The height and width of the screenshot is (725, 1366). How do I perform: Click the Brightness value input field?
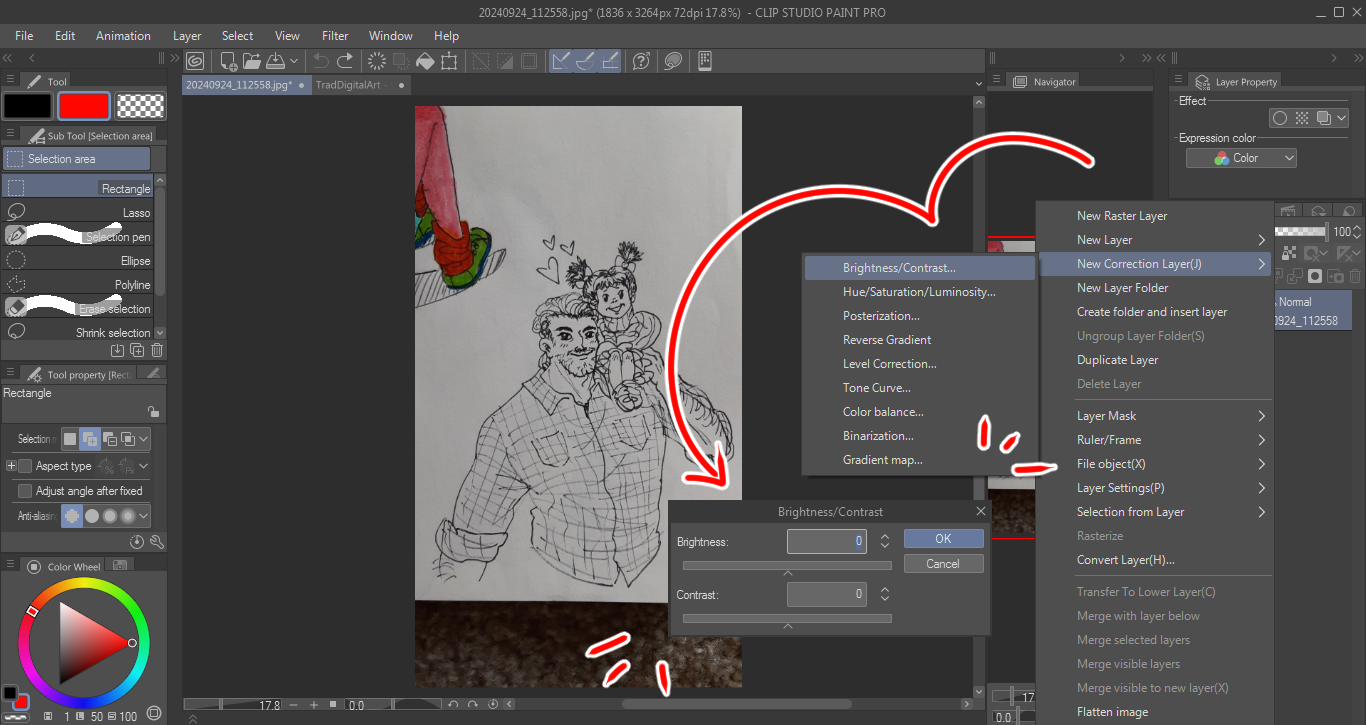click(827, 541)
